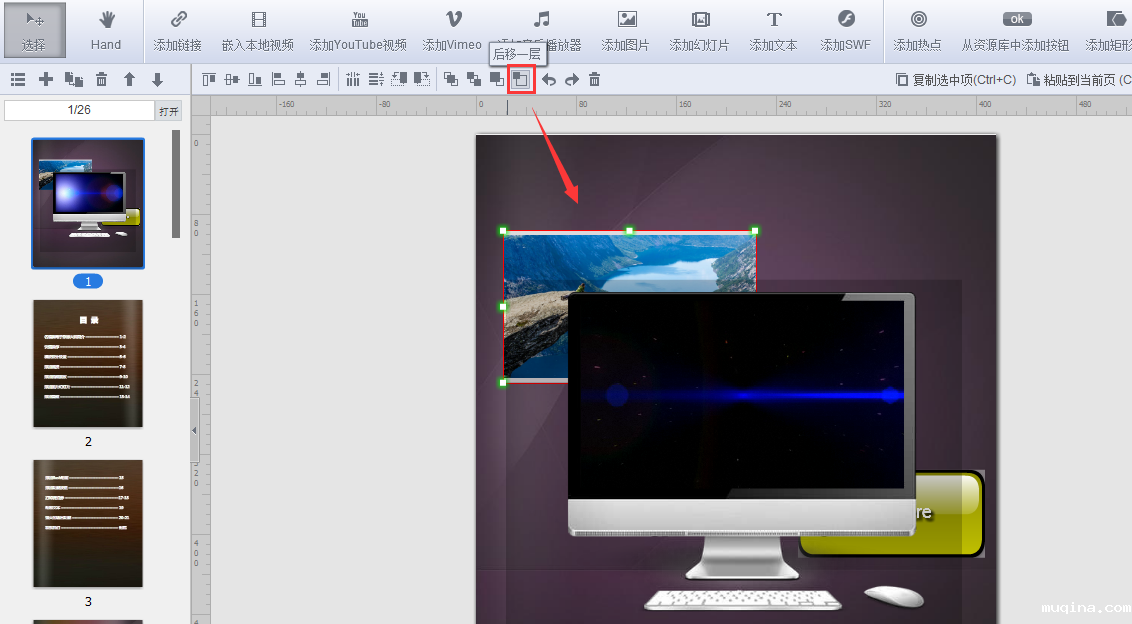Move page up with the up arrow
Screen dimensions: 1132x624
pos(129,80)
